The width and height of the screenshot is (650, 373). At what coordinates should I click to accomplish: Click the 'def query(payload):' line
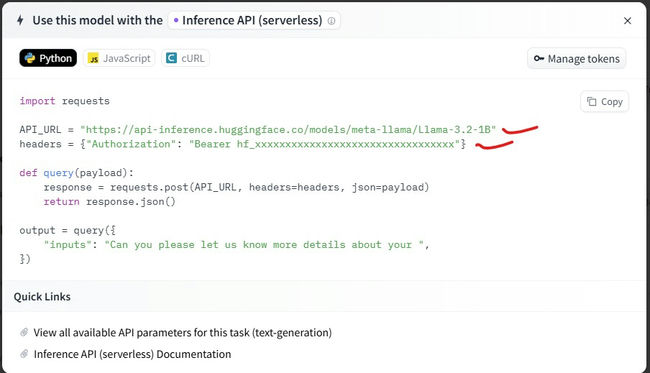point(77,173)
